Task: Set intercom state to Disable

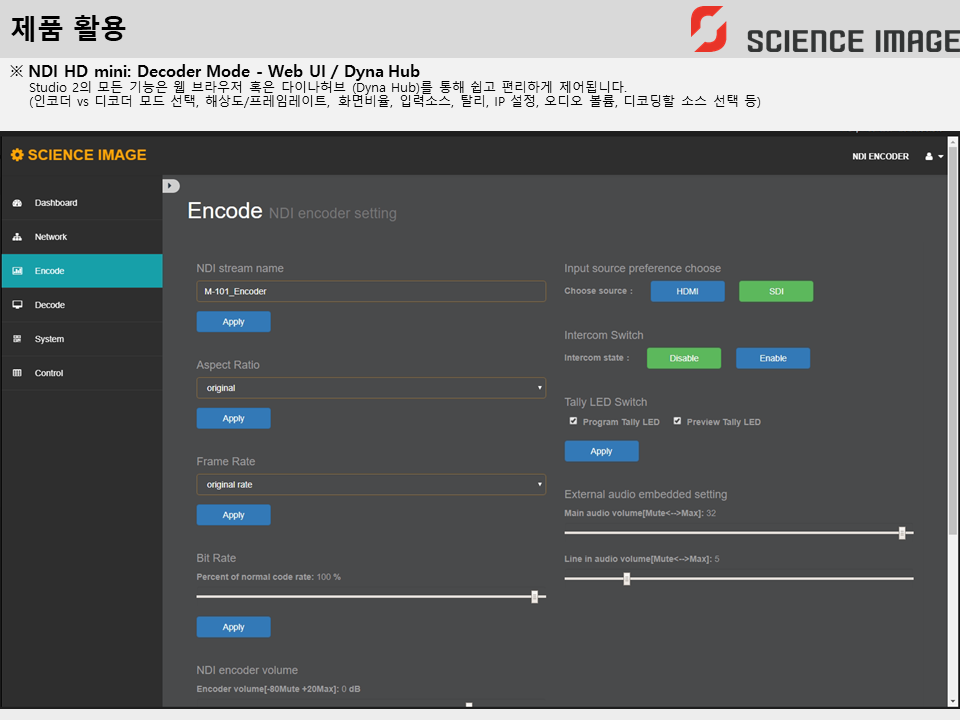Action: pyautogui.click(x=684, y=358)
